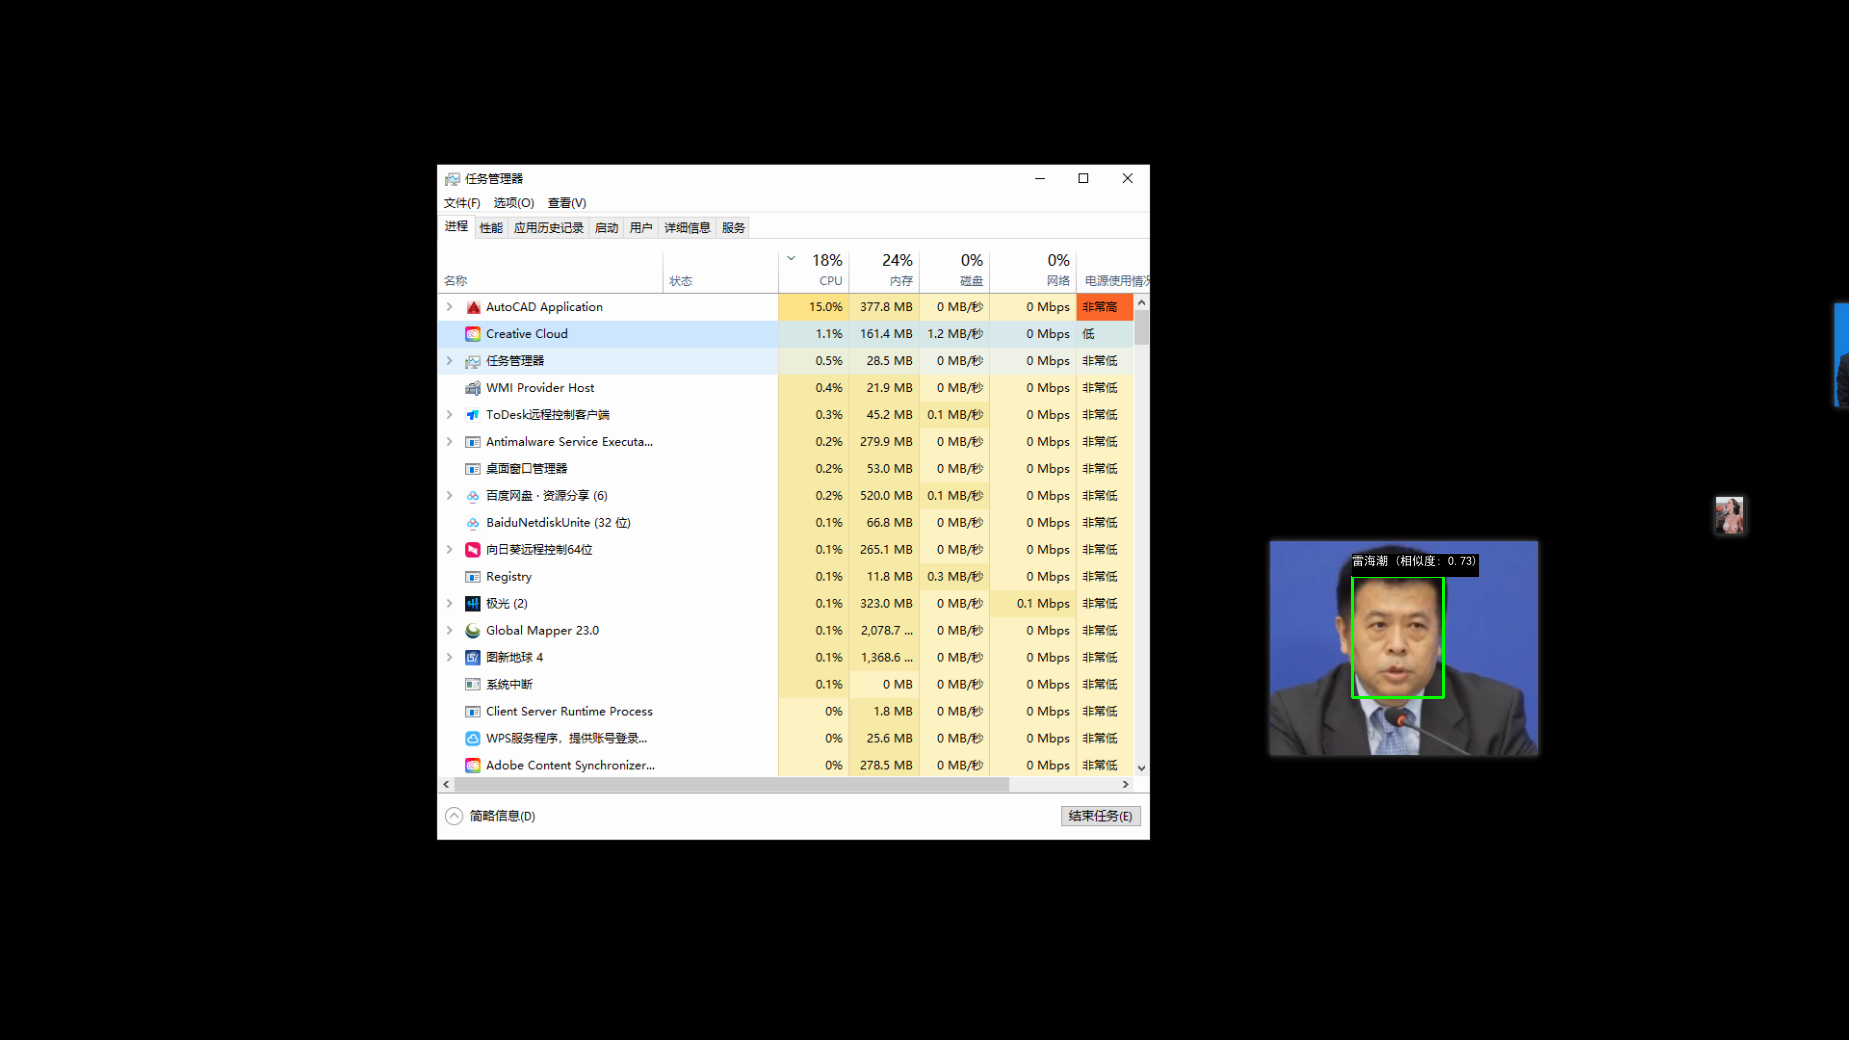Expand the Antimalware Service Executable entry
The image size is (1849, 1040).
(x=450, y=442)
